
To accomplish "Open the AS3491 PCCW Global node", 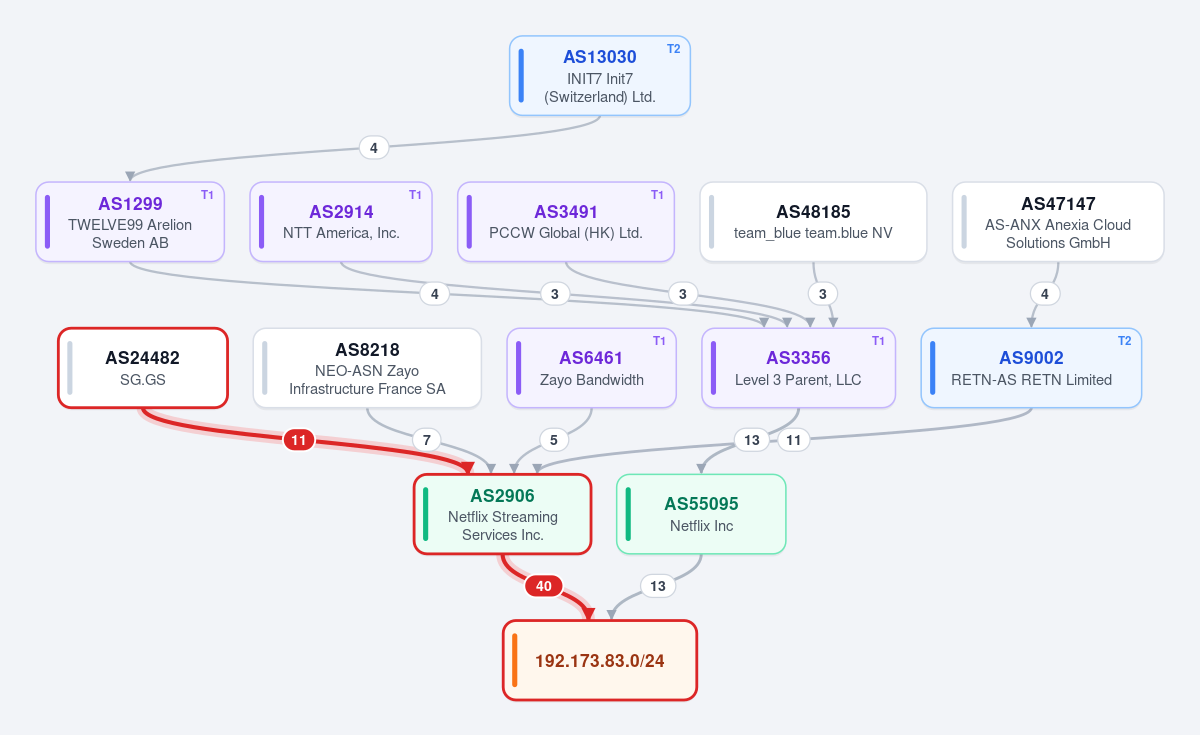I will (566, 222).
